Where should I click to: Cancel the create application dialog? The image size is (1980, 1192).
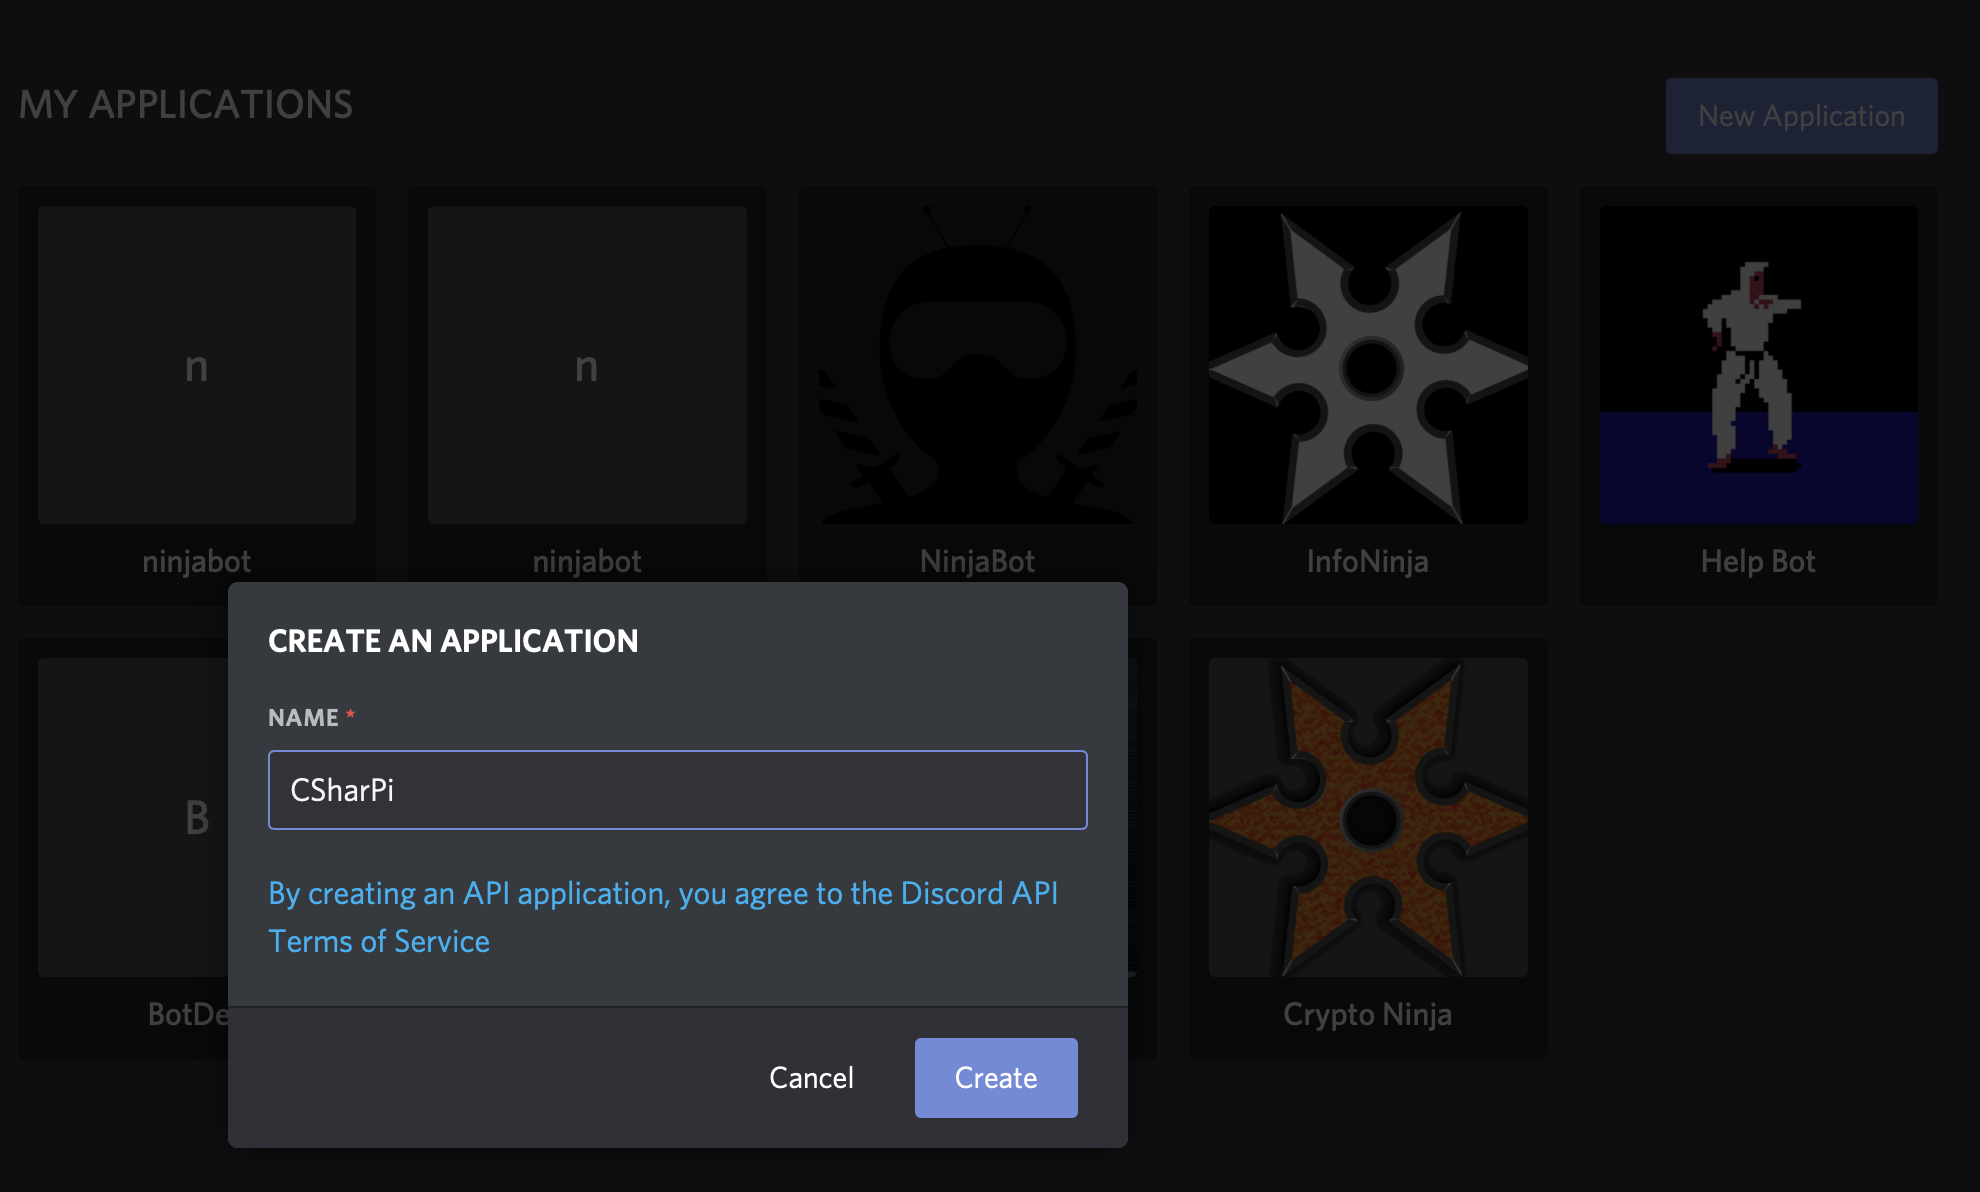[811, 1077]
